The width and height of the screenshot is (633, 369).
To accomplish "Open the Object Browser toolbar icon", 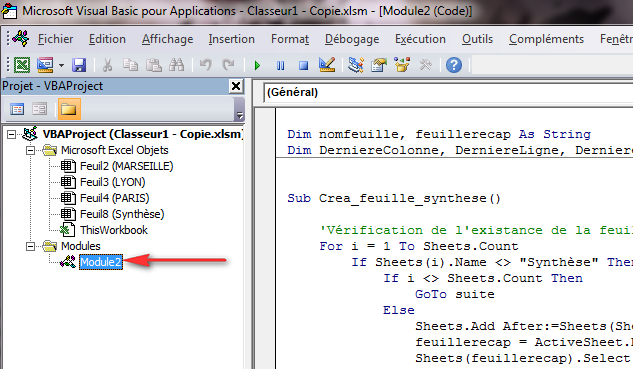I will tap(402, 65).
